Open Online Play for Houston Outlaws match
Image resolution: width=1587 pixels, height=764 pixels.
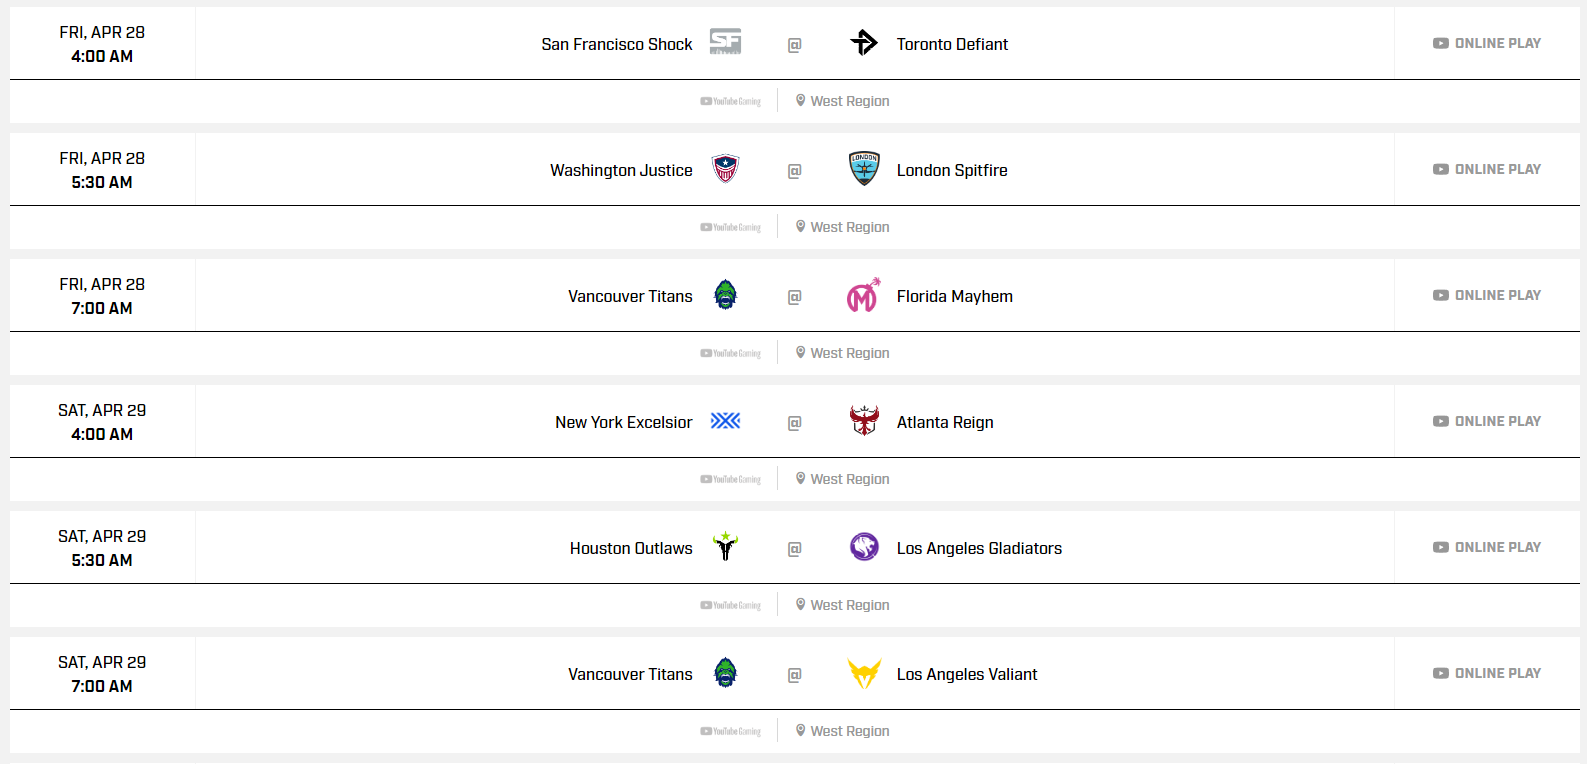(x=1487, y=547)
